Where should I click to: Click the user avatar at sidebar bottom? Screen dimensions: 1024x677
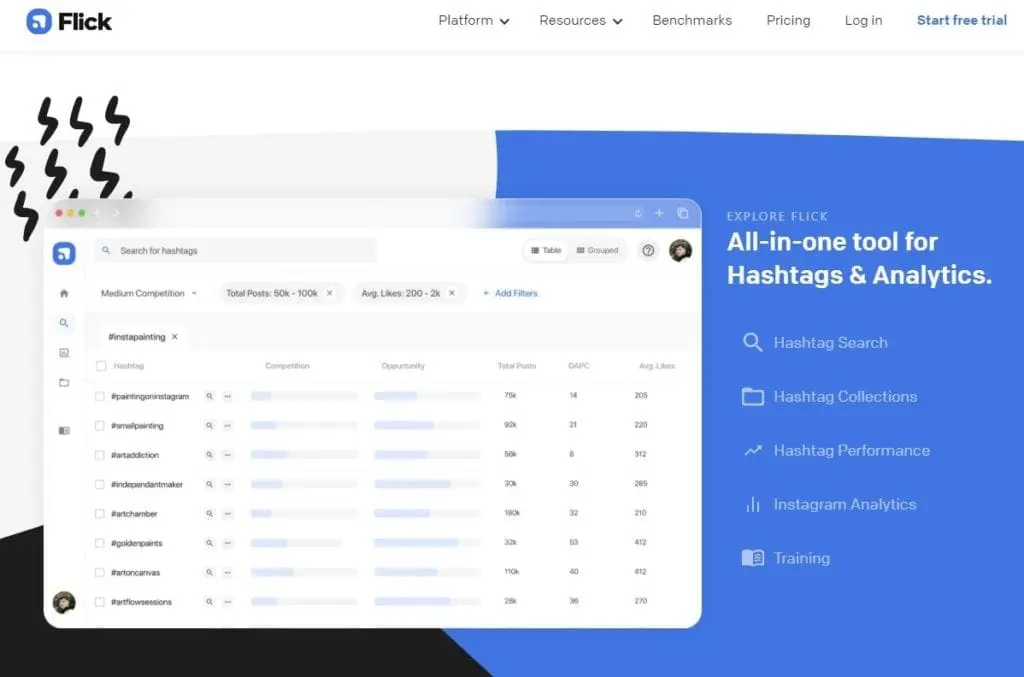tap(64, 602)
